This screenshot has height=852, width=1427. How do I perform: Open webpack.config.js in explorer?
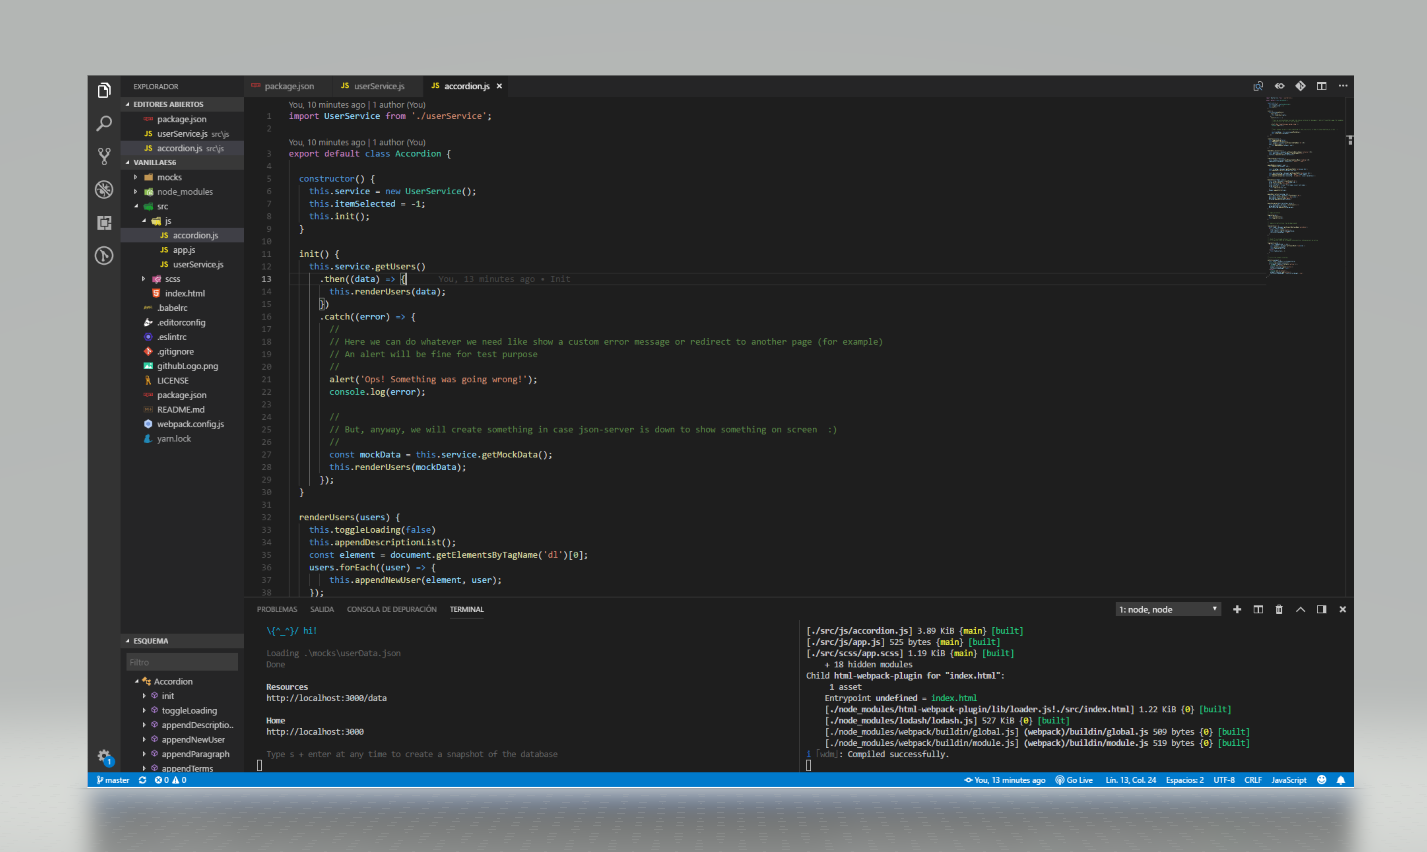(x=183, y=424)
